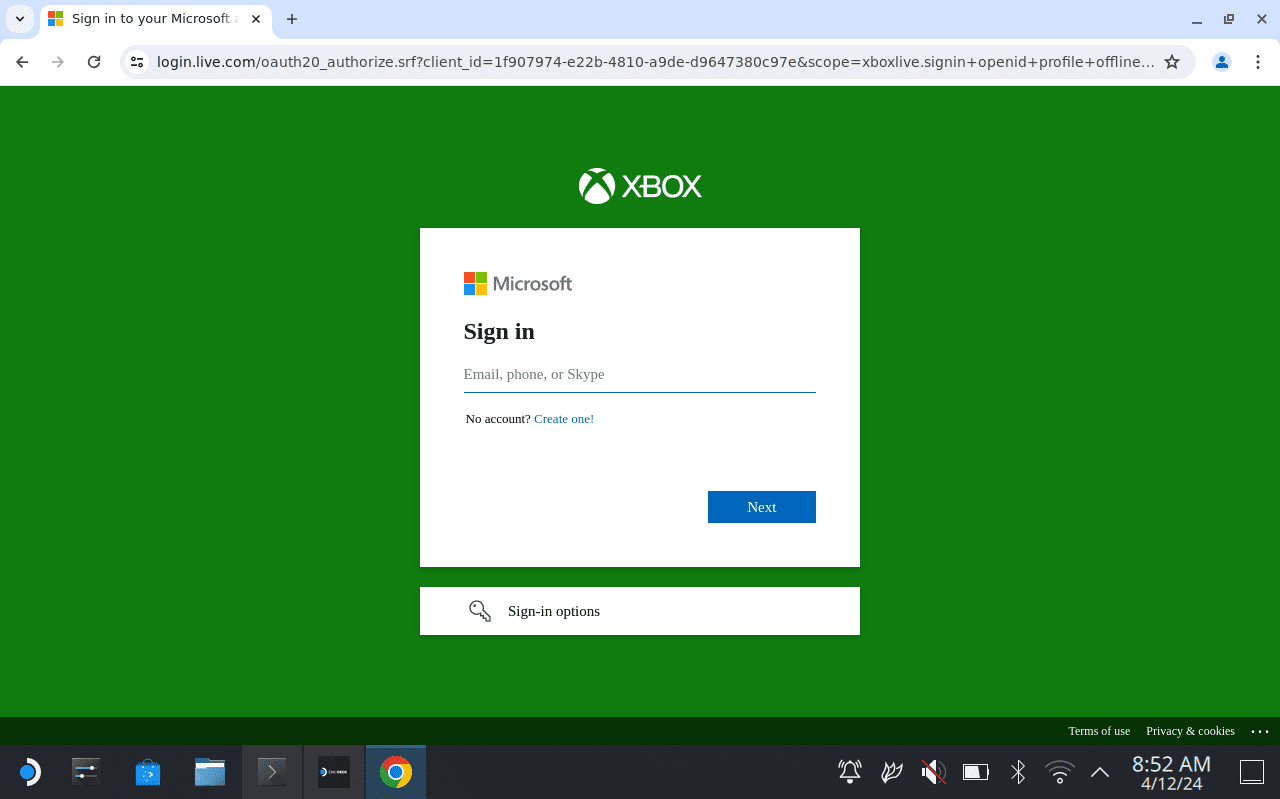Image resolution: width=1280 pixels, height=799 pixels.
Task: Reload the page with refresh icon
Action: point(94,62)
